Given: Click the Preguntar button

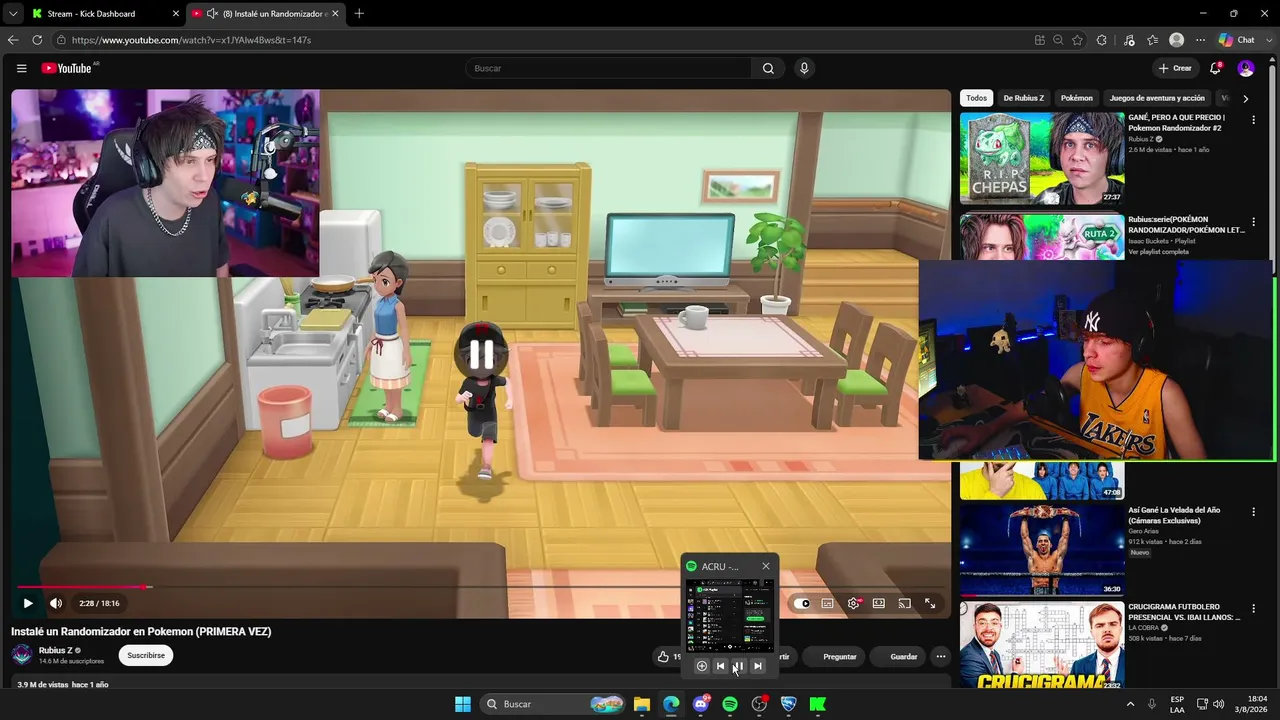Looking at the screenshot, I should (840, 656).
